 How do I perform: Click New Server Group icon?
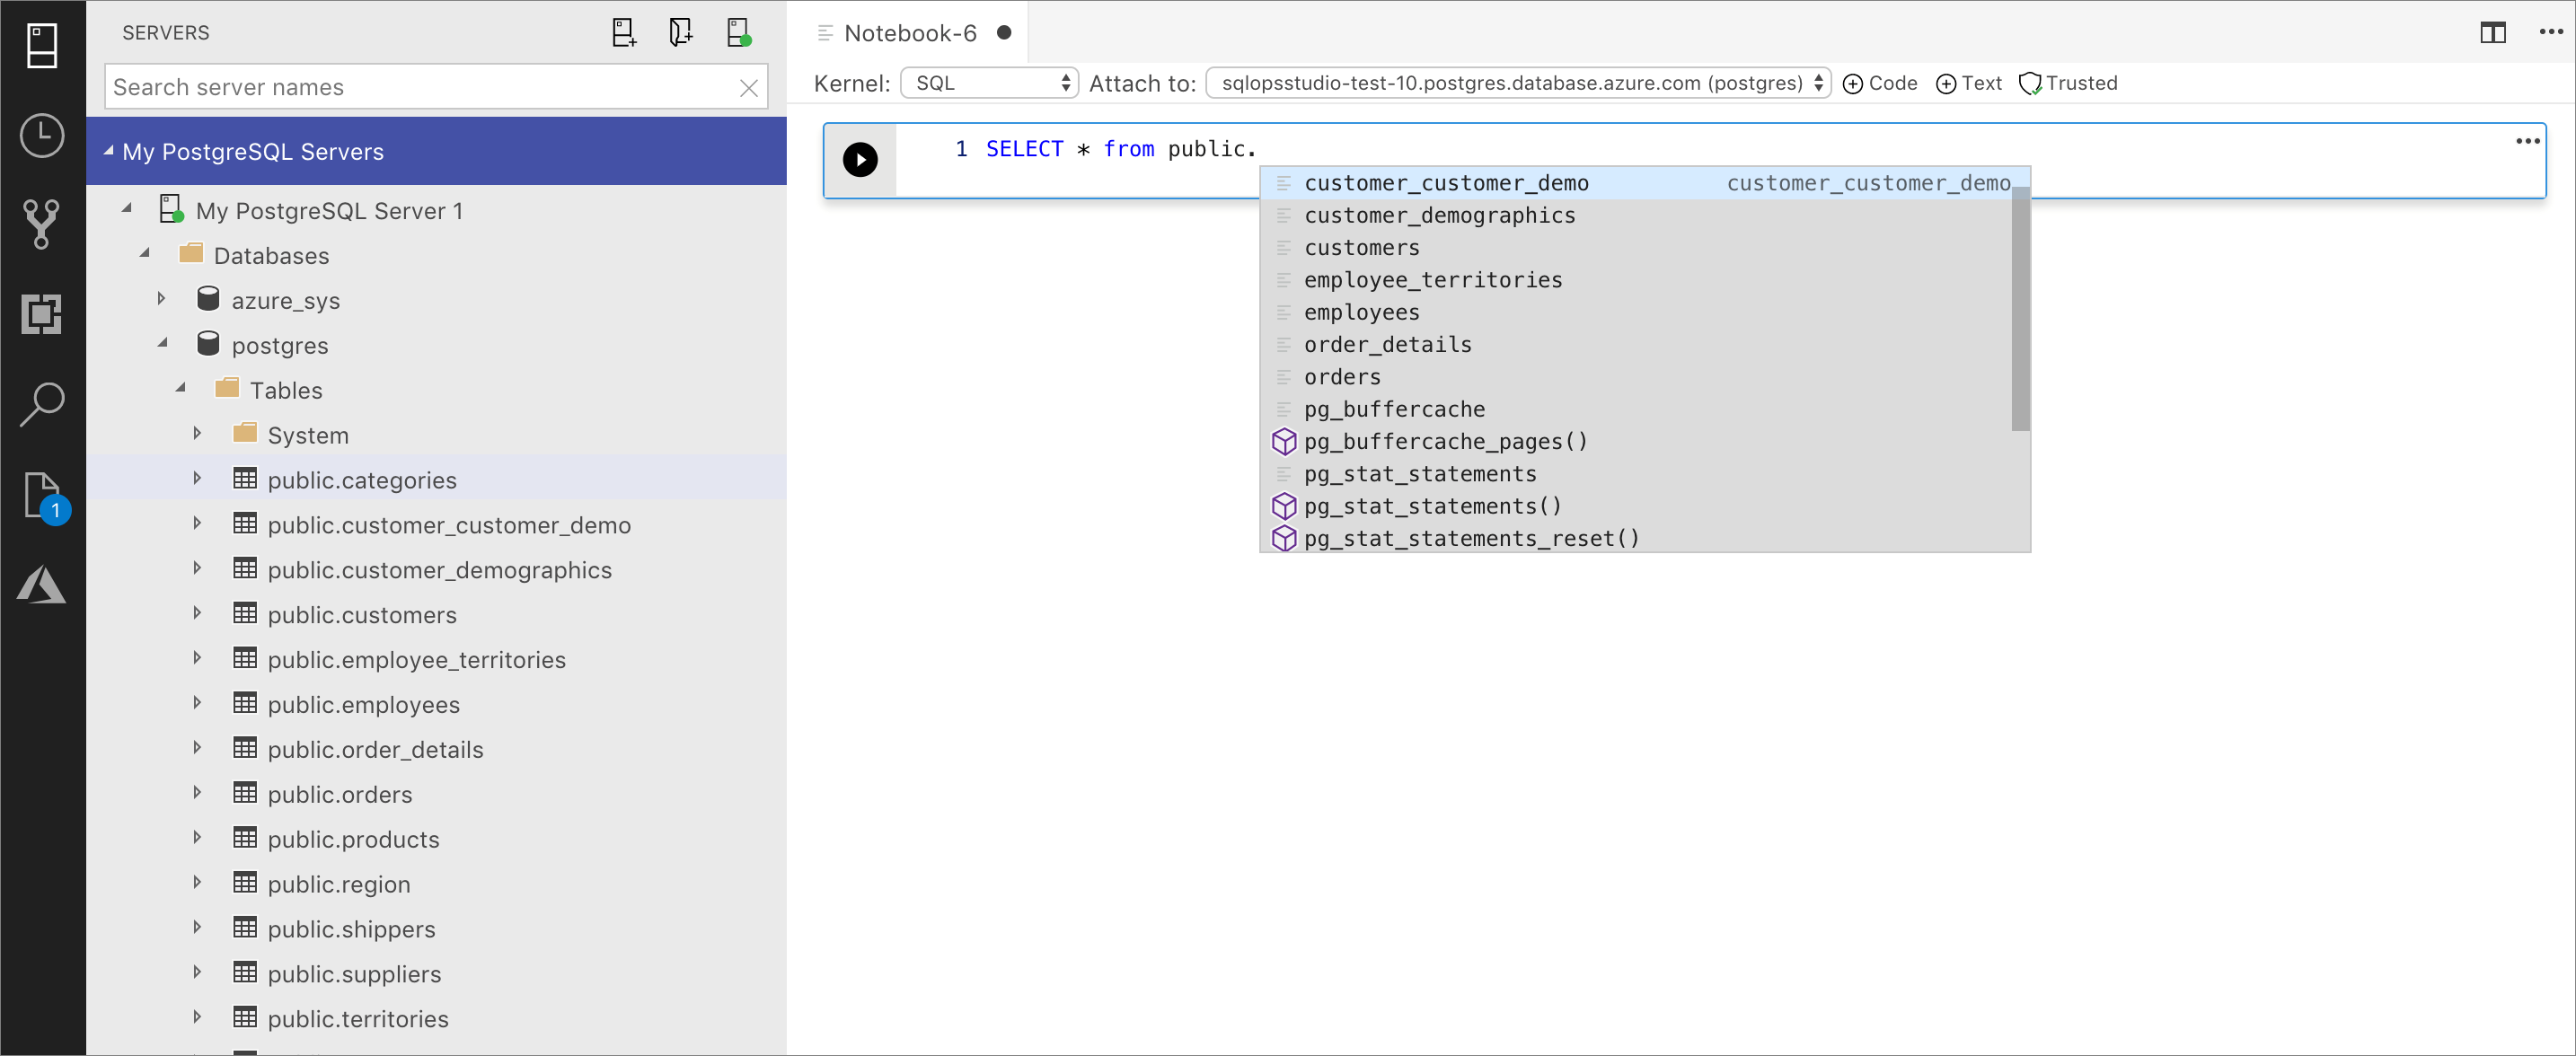pos(681,33)
